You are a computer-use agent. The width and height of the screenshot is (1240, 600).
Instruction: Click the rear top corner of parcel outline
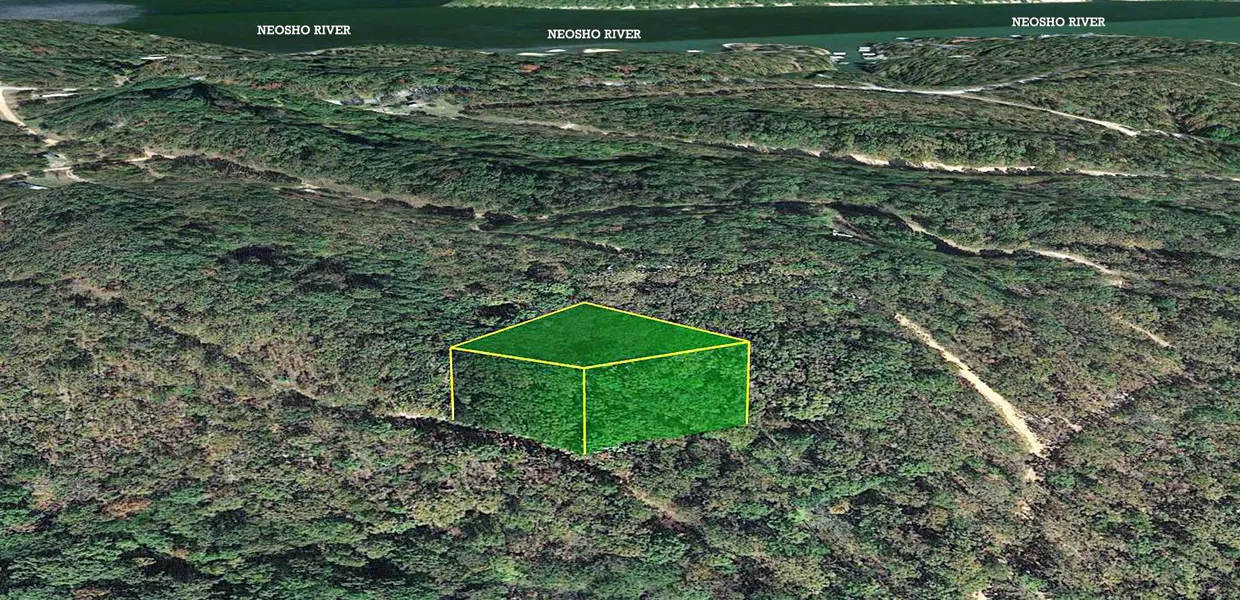(584, 303)
